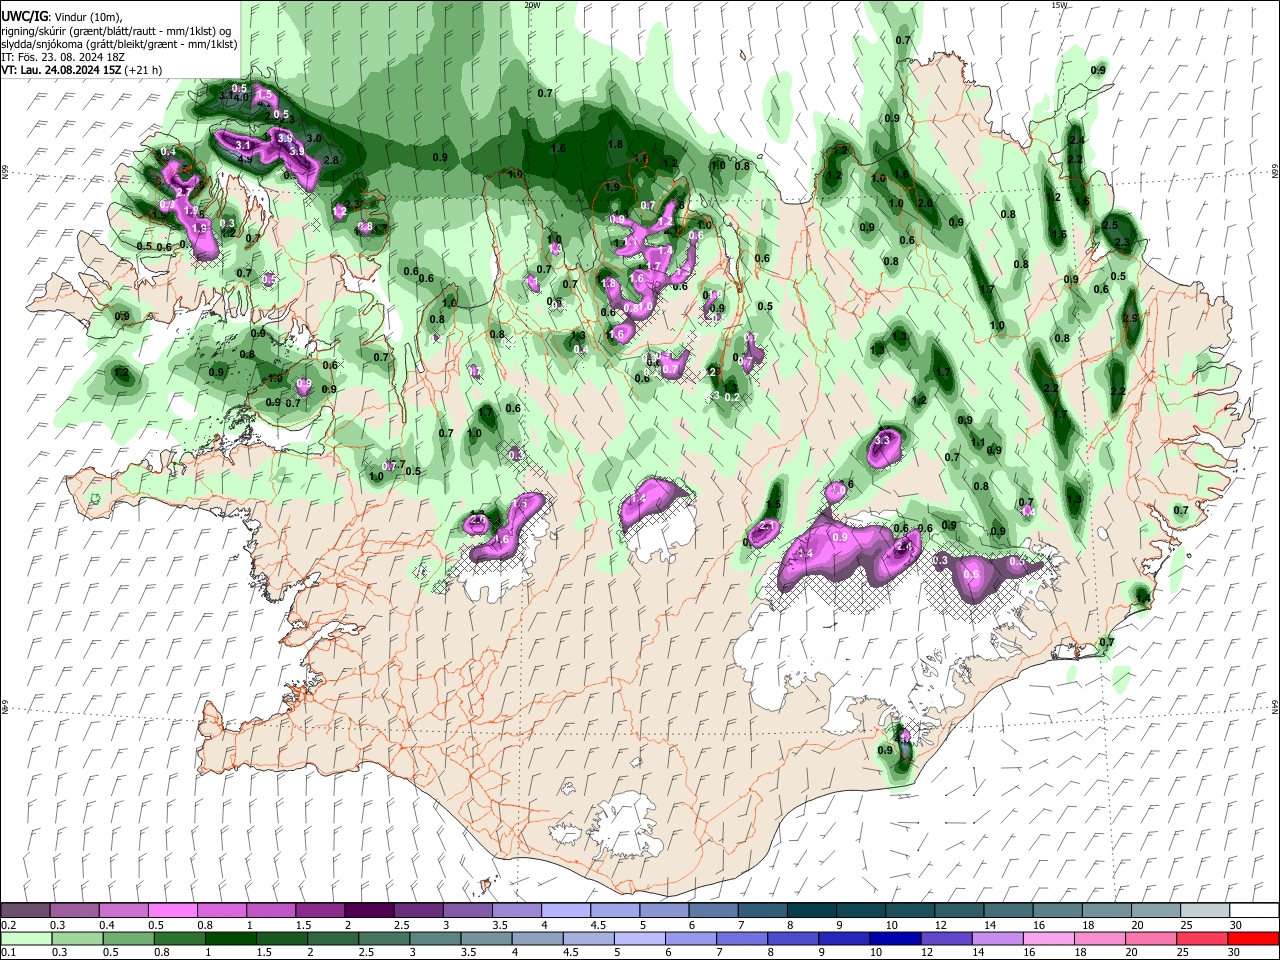Click the '3.3' precipitation value on the map
1280x960 pixels.
(x=882, y=440)
